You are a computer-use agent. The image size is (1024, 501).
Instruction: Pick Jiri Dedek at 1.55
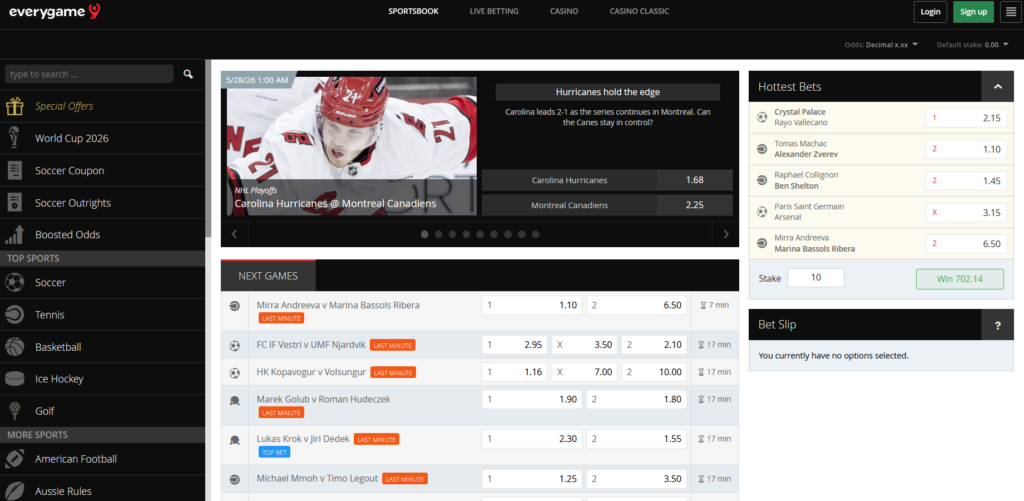[x=637, y=440]
